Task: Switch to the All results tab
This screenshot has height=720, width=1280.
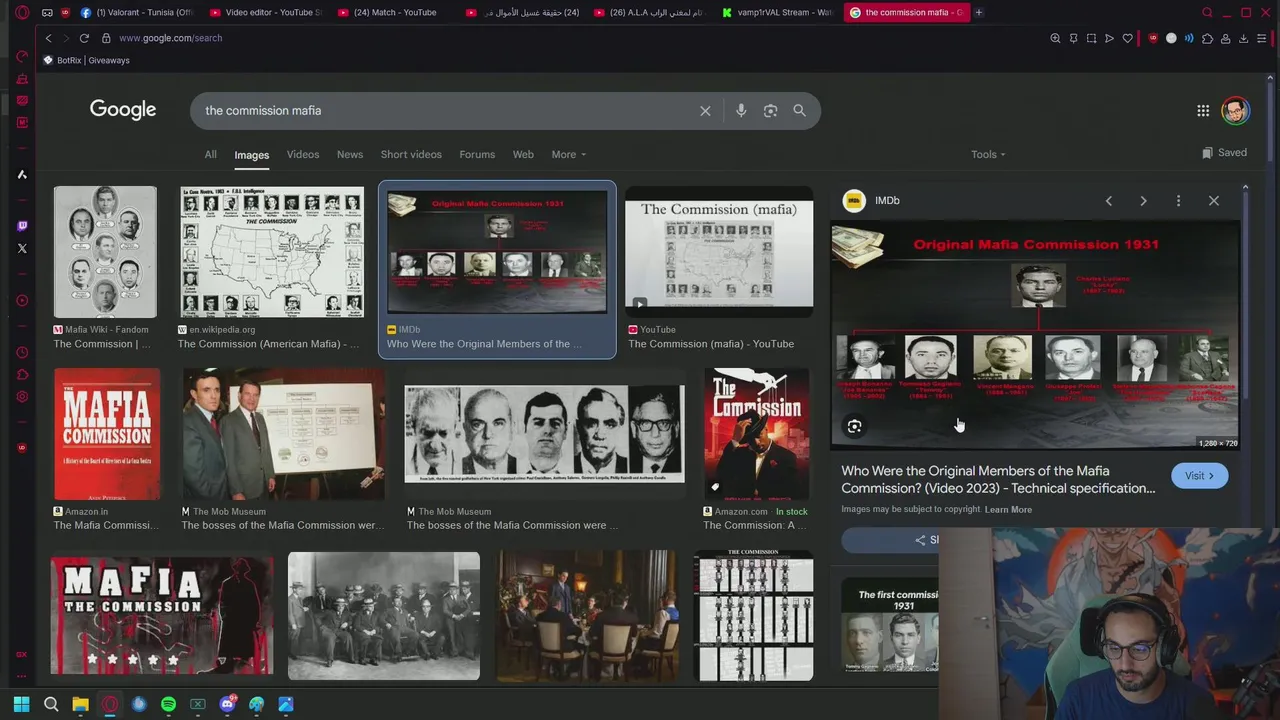Action: point(210,155)
